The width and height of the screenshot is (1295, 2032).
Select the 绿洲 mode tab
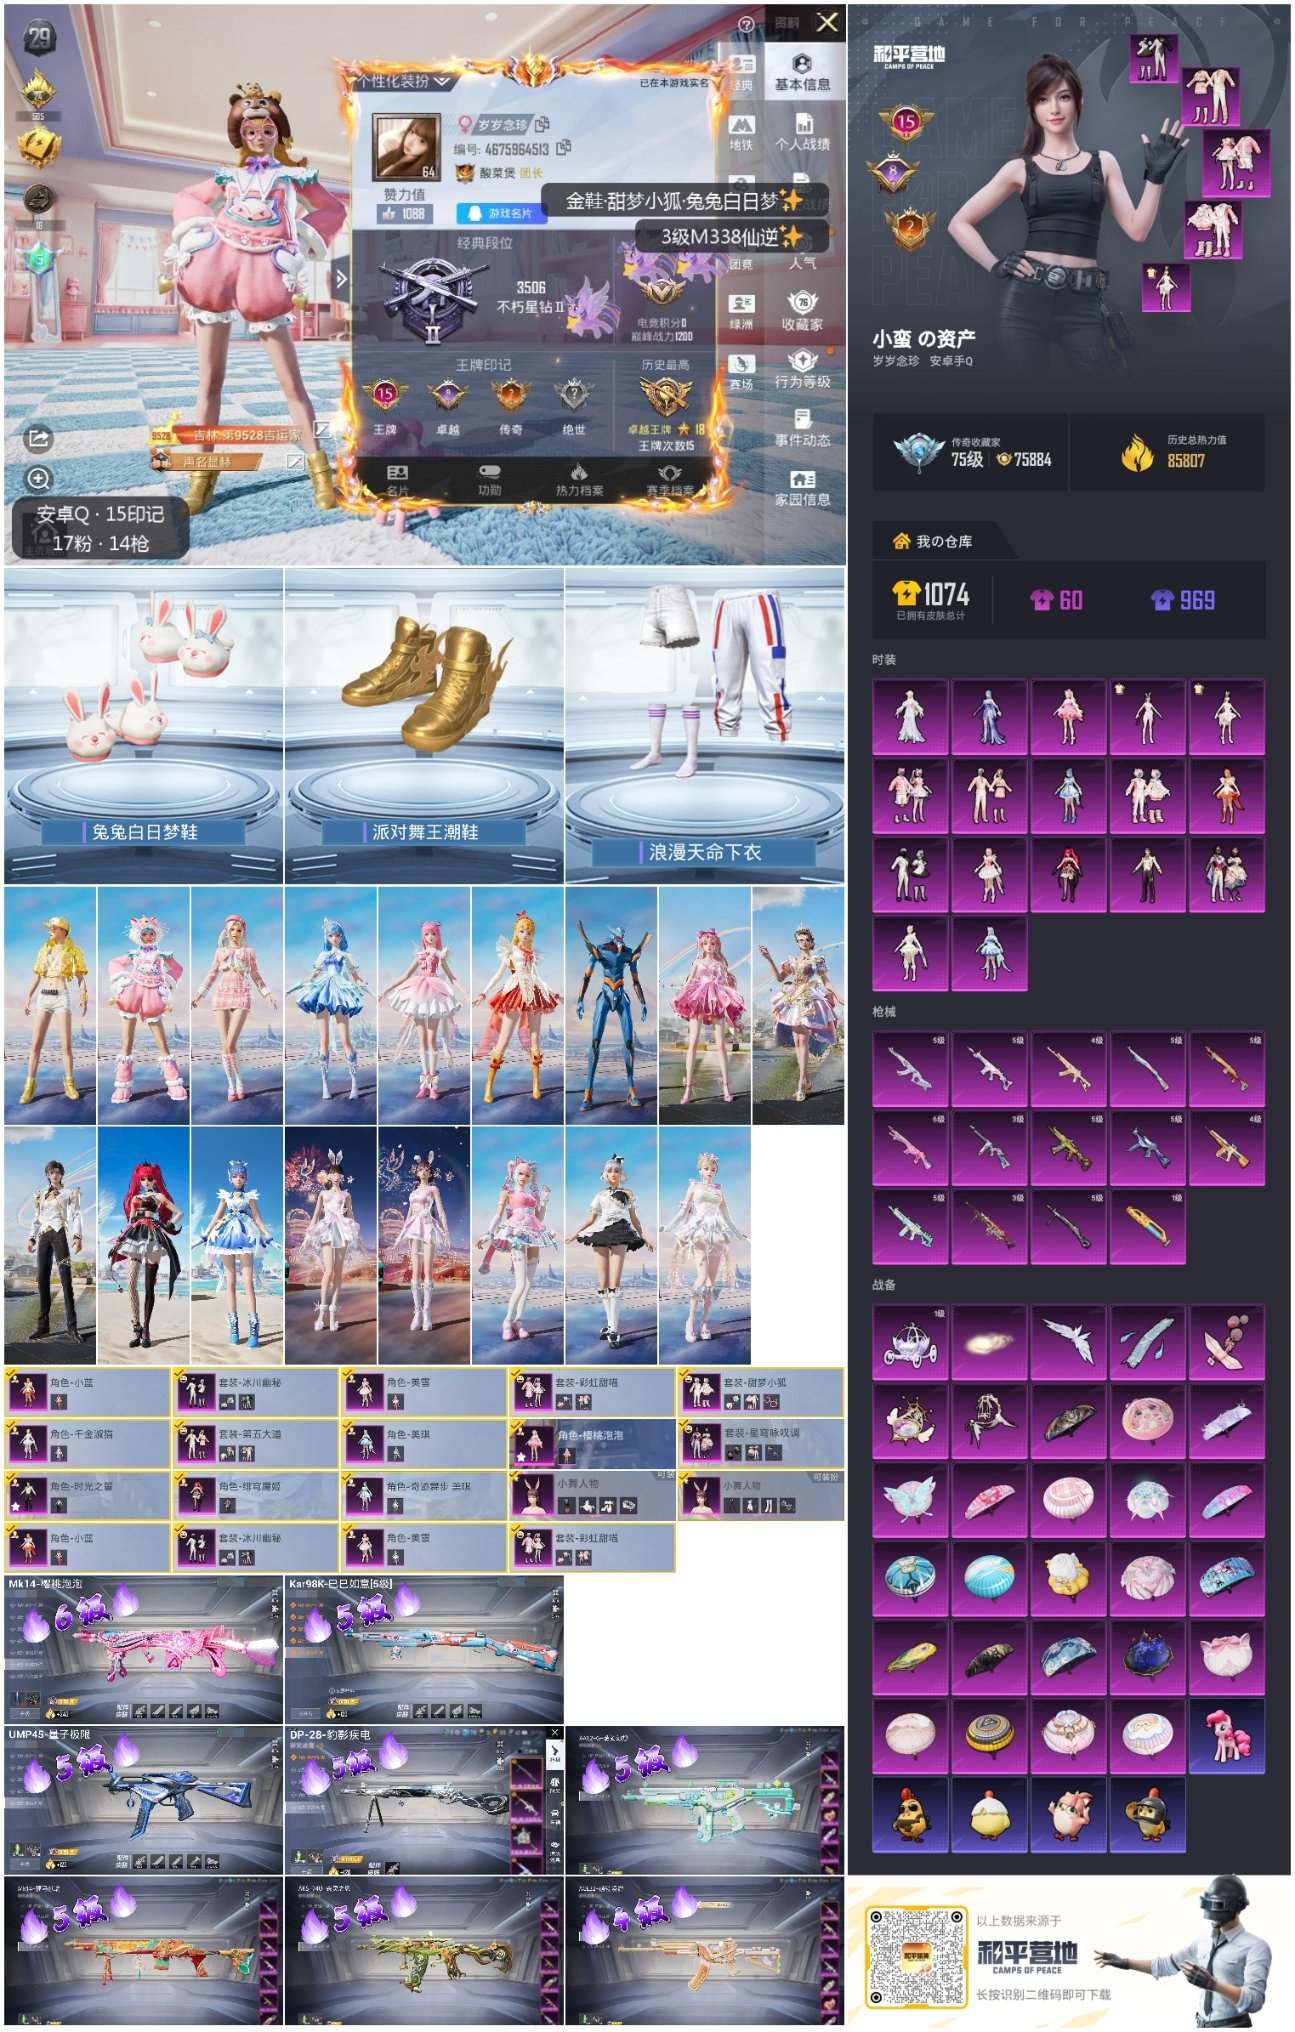coord(741,310)
